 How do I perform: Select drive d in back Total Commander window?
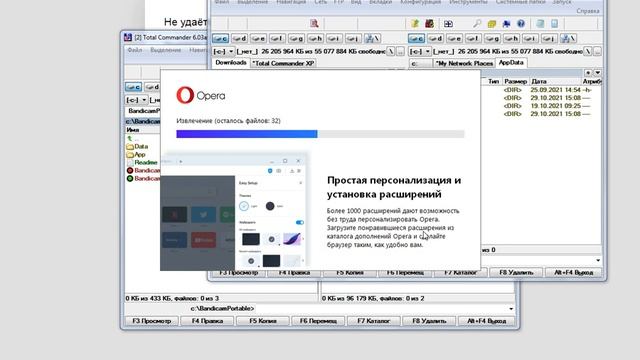[152, 87]
